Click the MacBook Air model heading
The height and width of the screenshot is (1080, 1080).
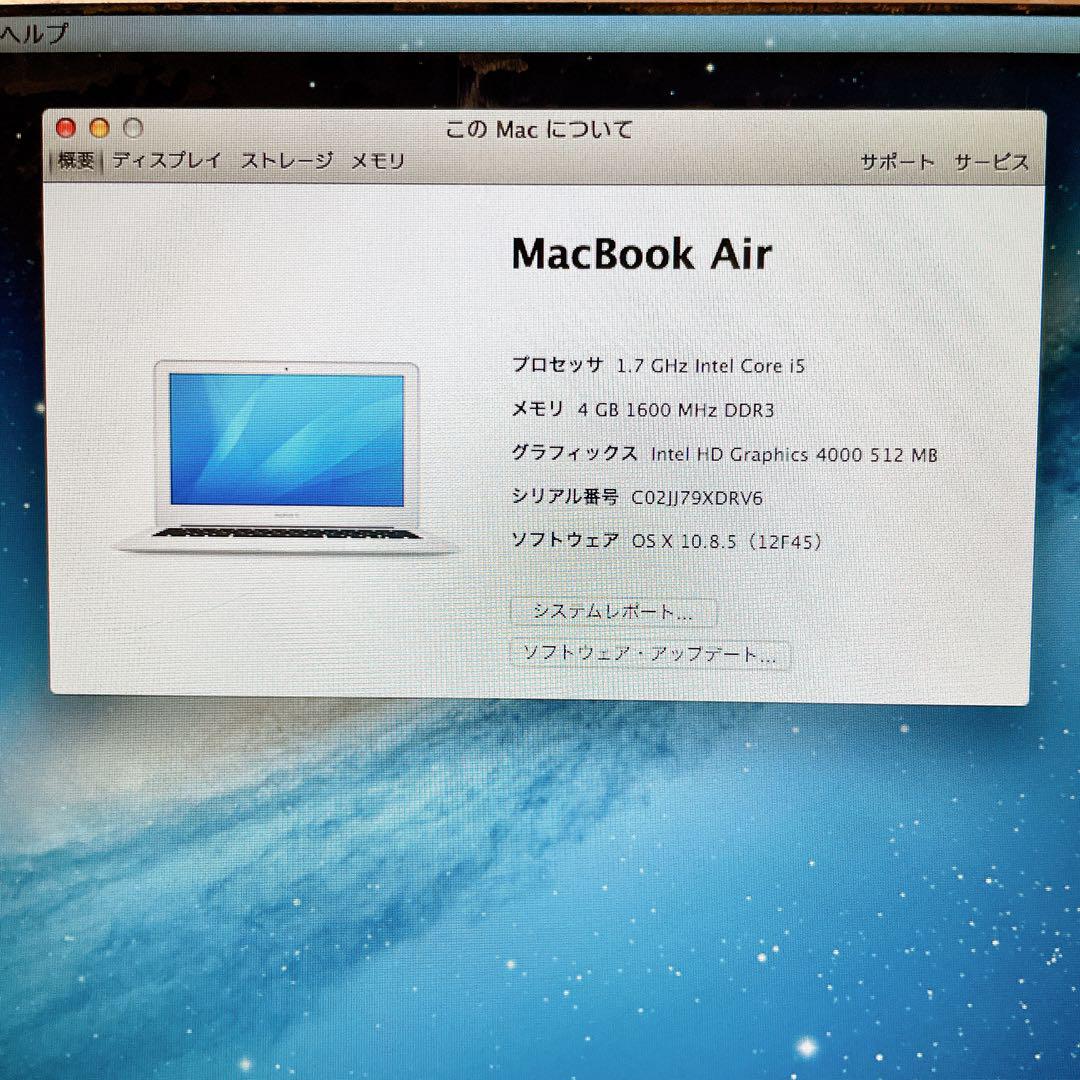[x=642, y=254]
